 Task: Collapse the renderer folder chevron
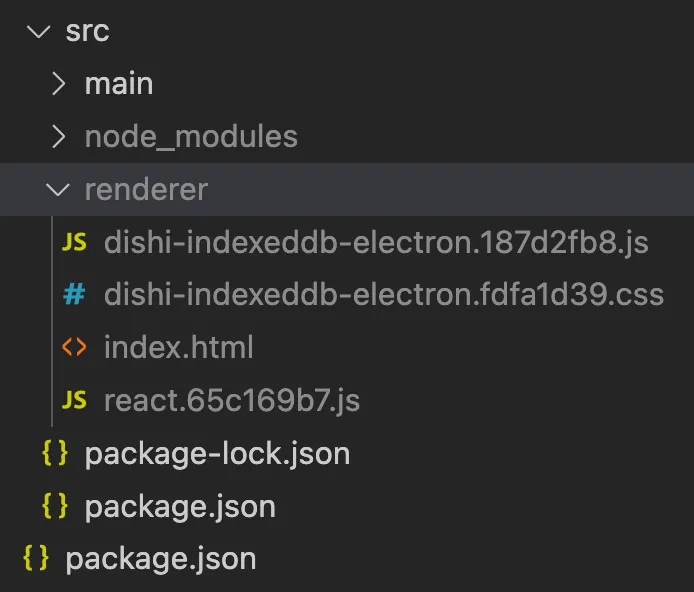click(x=59, y=189)
